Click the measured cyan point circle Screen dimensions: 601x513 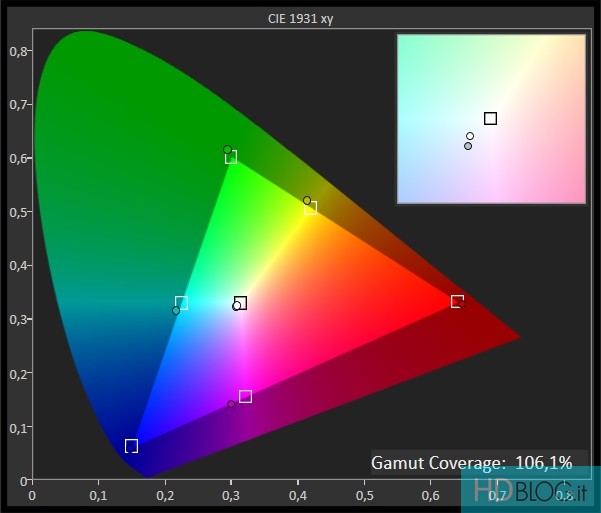pos(176,311)
